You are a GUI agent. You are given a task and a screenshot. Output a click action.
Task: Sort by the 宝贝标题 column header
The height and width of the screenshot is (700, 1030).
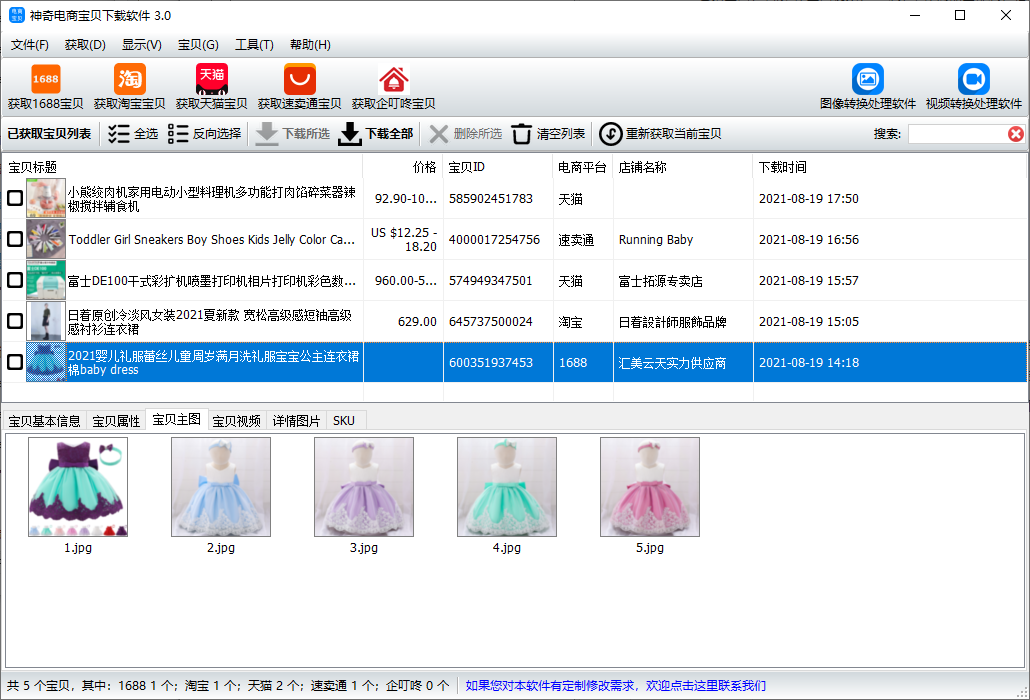183,167
